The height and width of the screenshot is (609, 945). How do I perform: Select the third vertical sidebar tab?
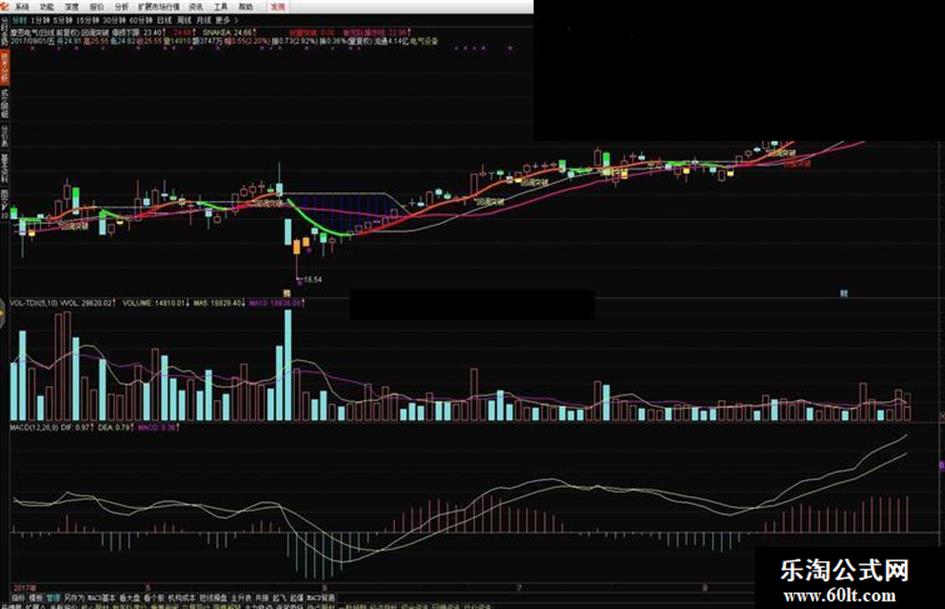(4, 136)
